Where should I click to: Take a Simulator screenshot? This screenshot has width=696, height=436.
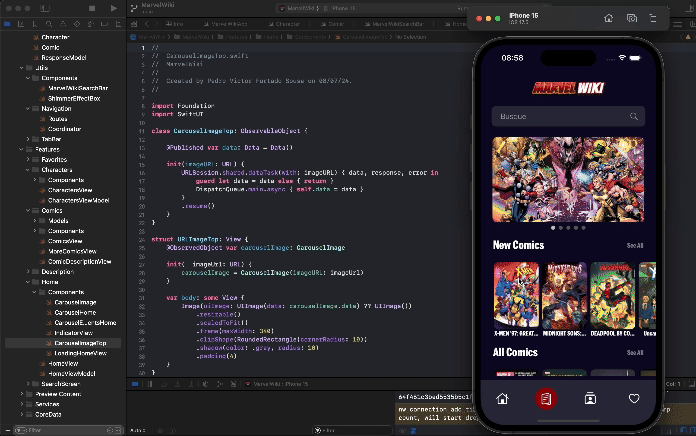[632, 18]
